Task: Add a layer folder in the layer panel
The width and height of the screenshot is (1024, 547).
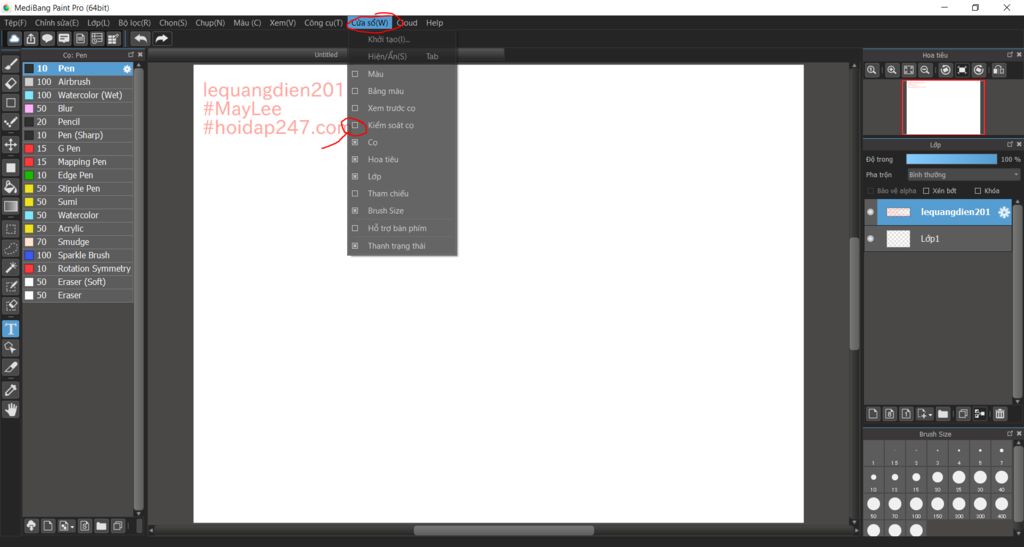Action: tap(943, 414)
